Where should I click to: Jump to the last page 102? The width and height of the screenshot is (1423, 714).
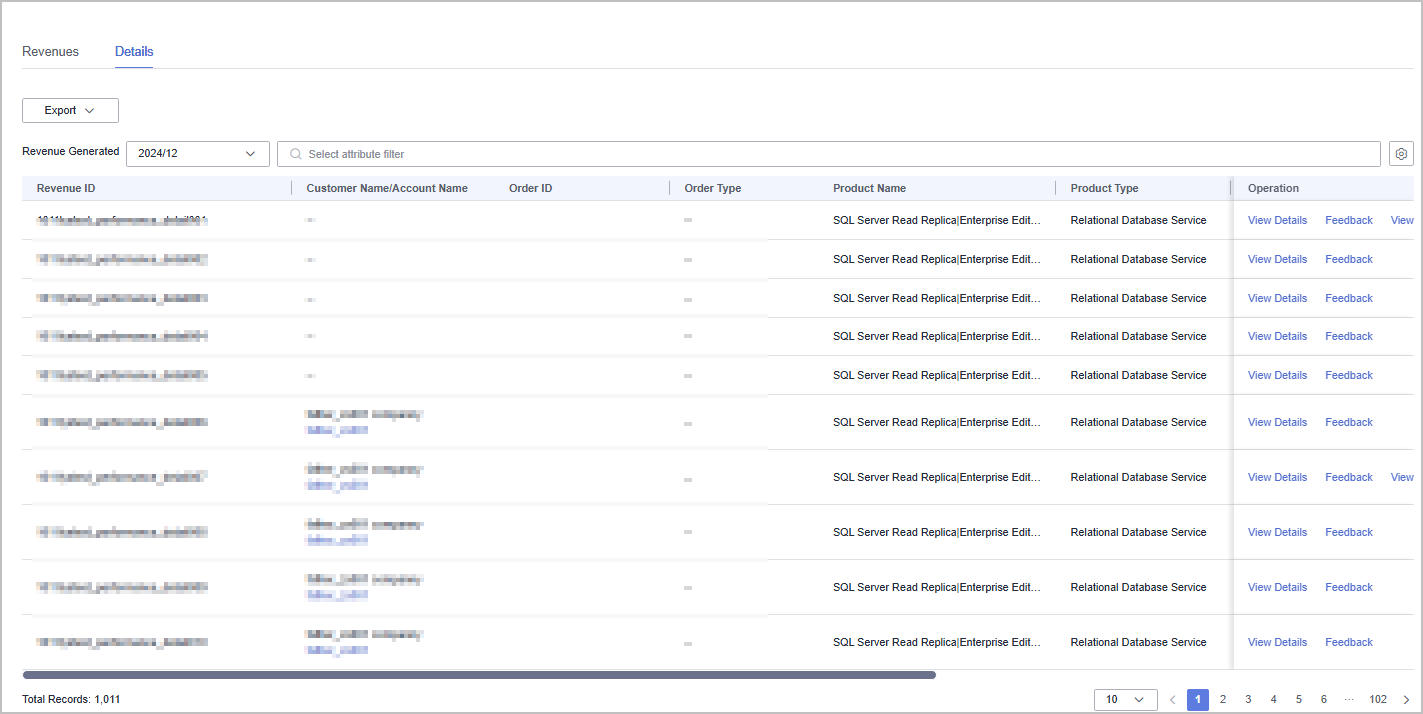click(x=1378, y=700)
